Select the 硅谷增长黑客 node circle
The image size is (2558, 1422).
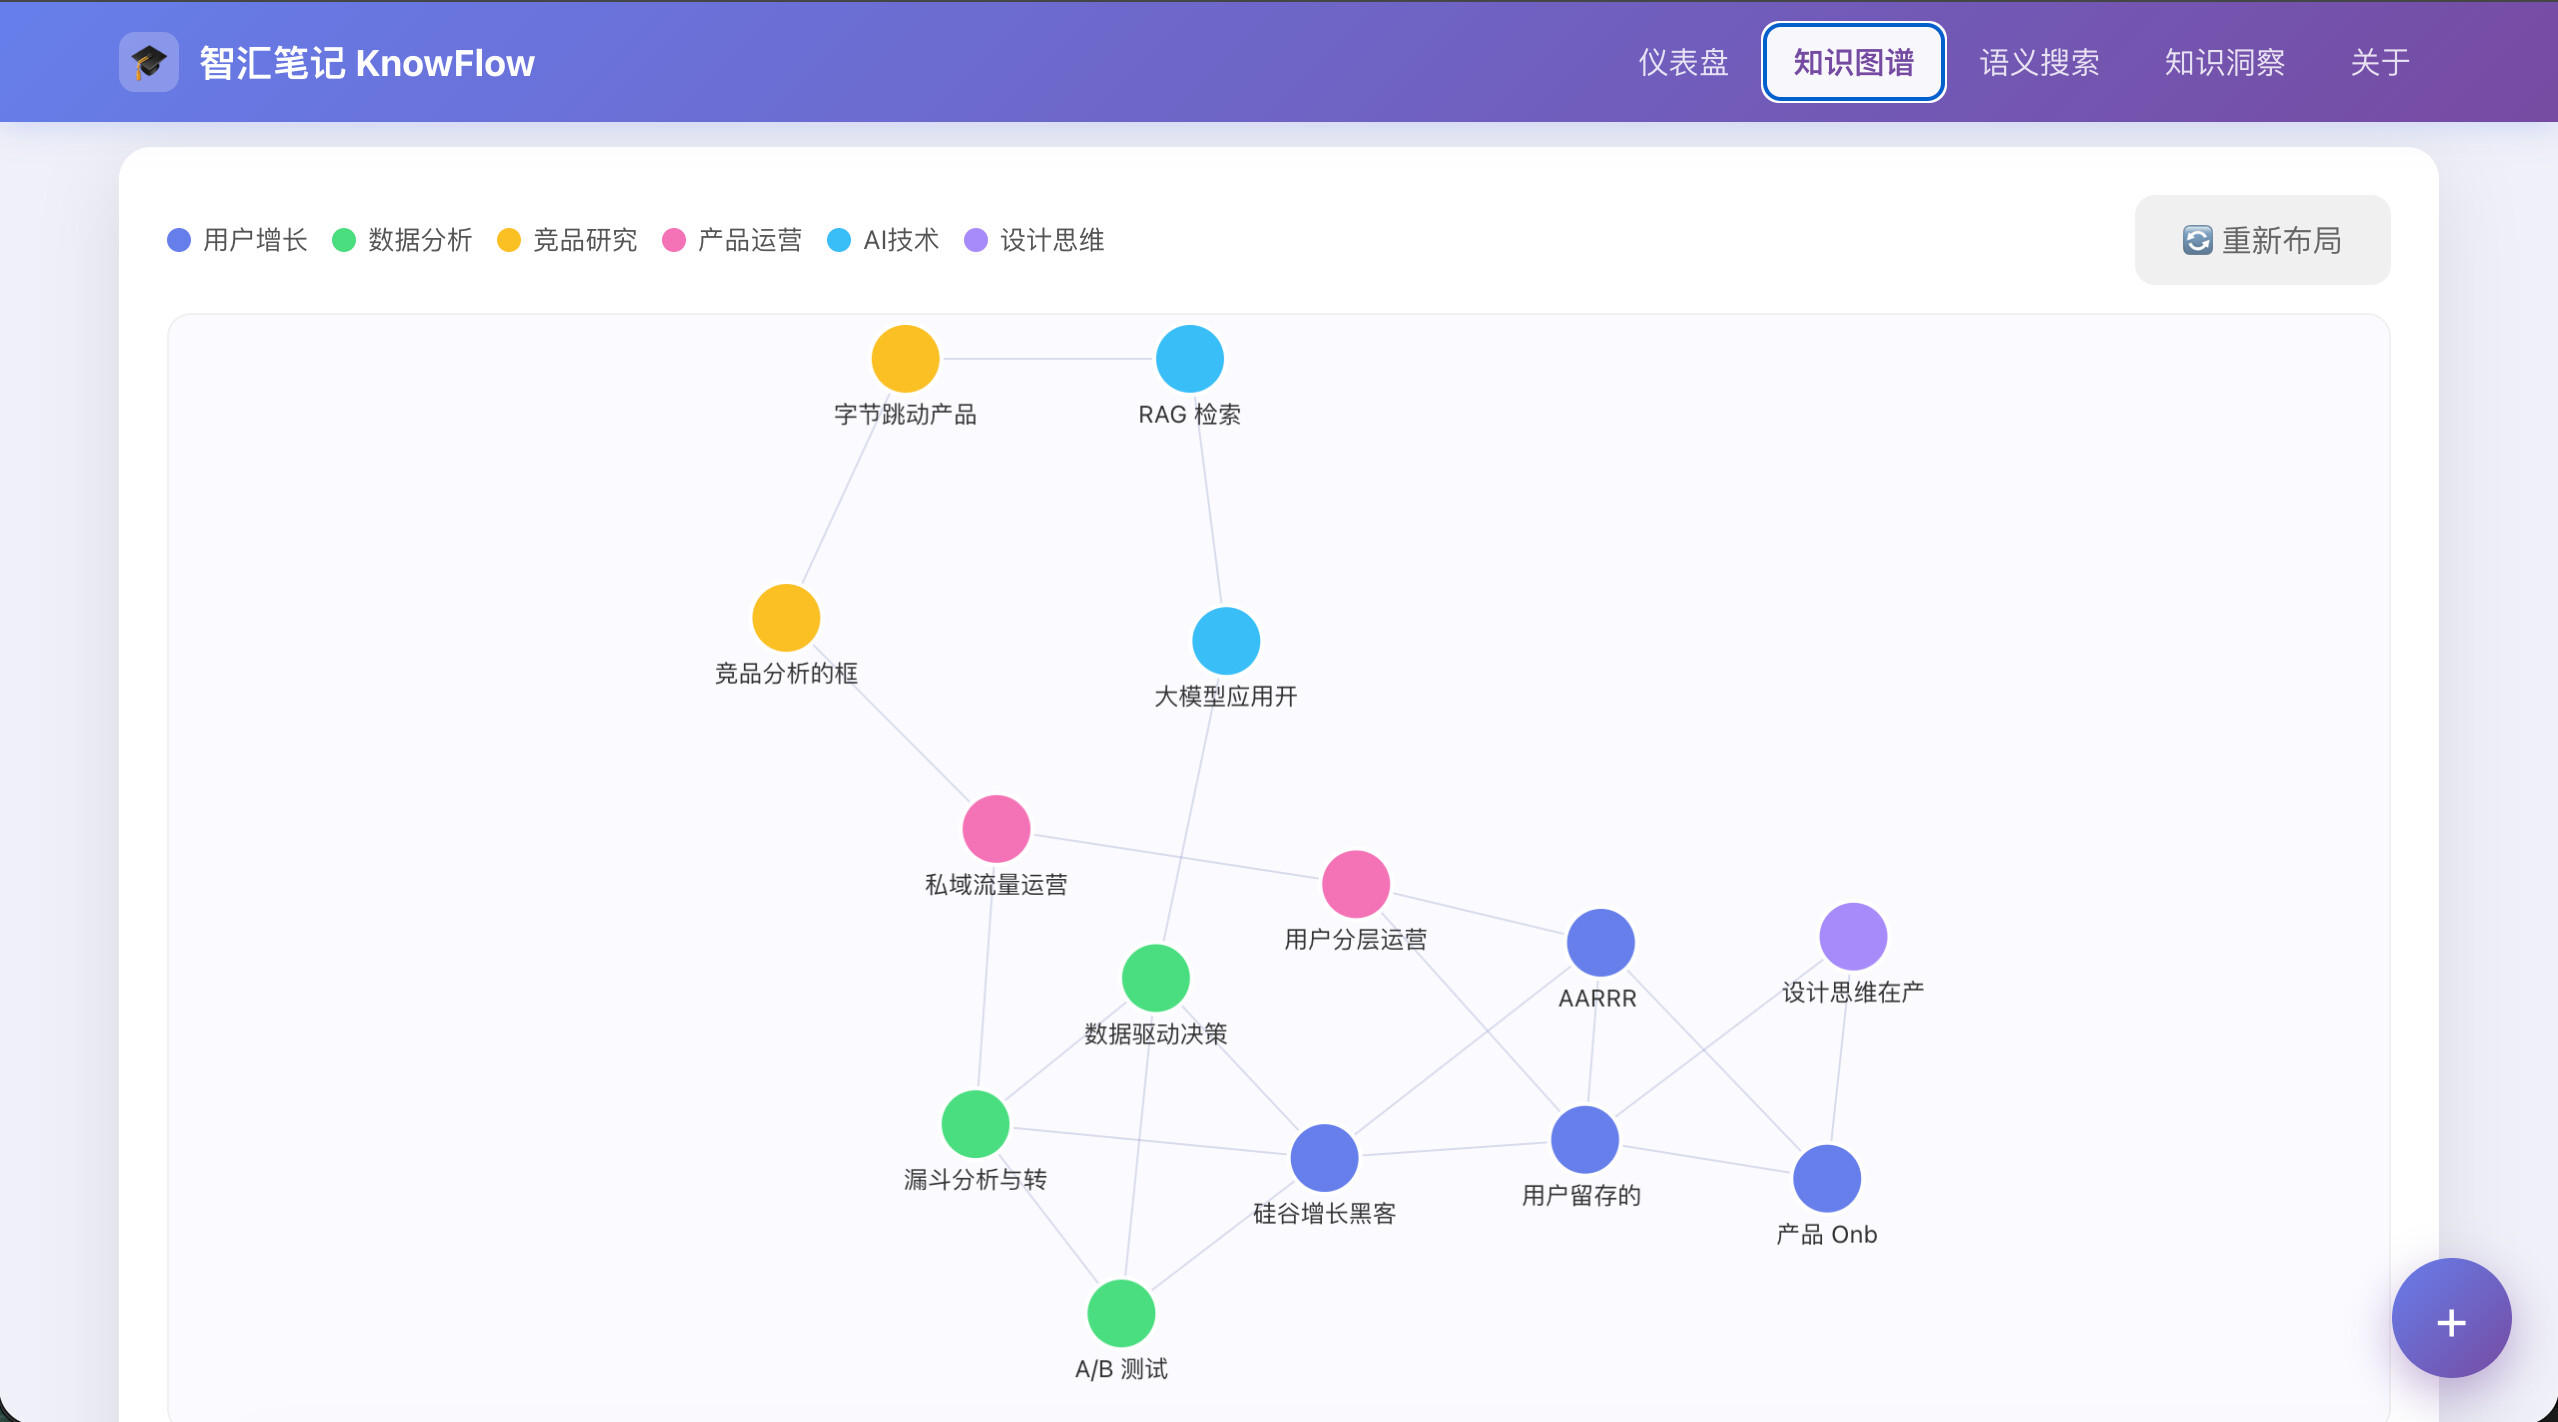click(1324, 1157)
